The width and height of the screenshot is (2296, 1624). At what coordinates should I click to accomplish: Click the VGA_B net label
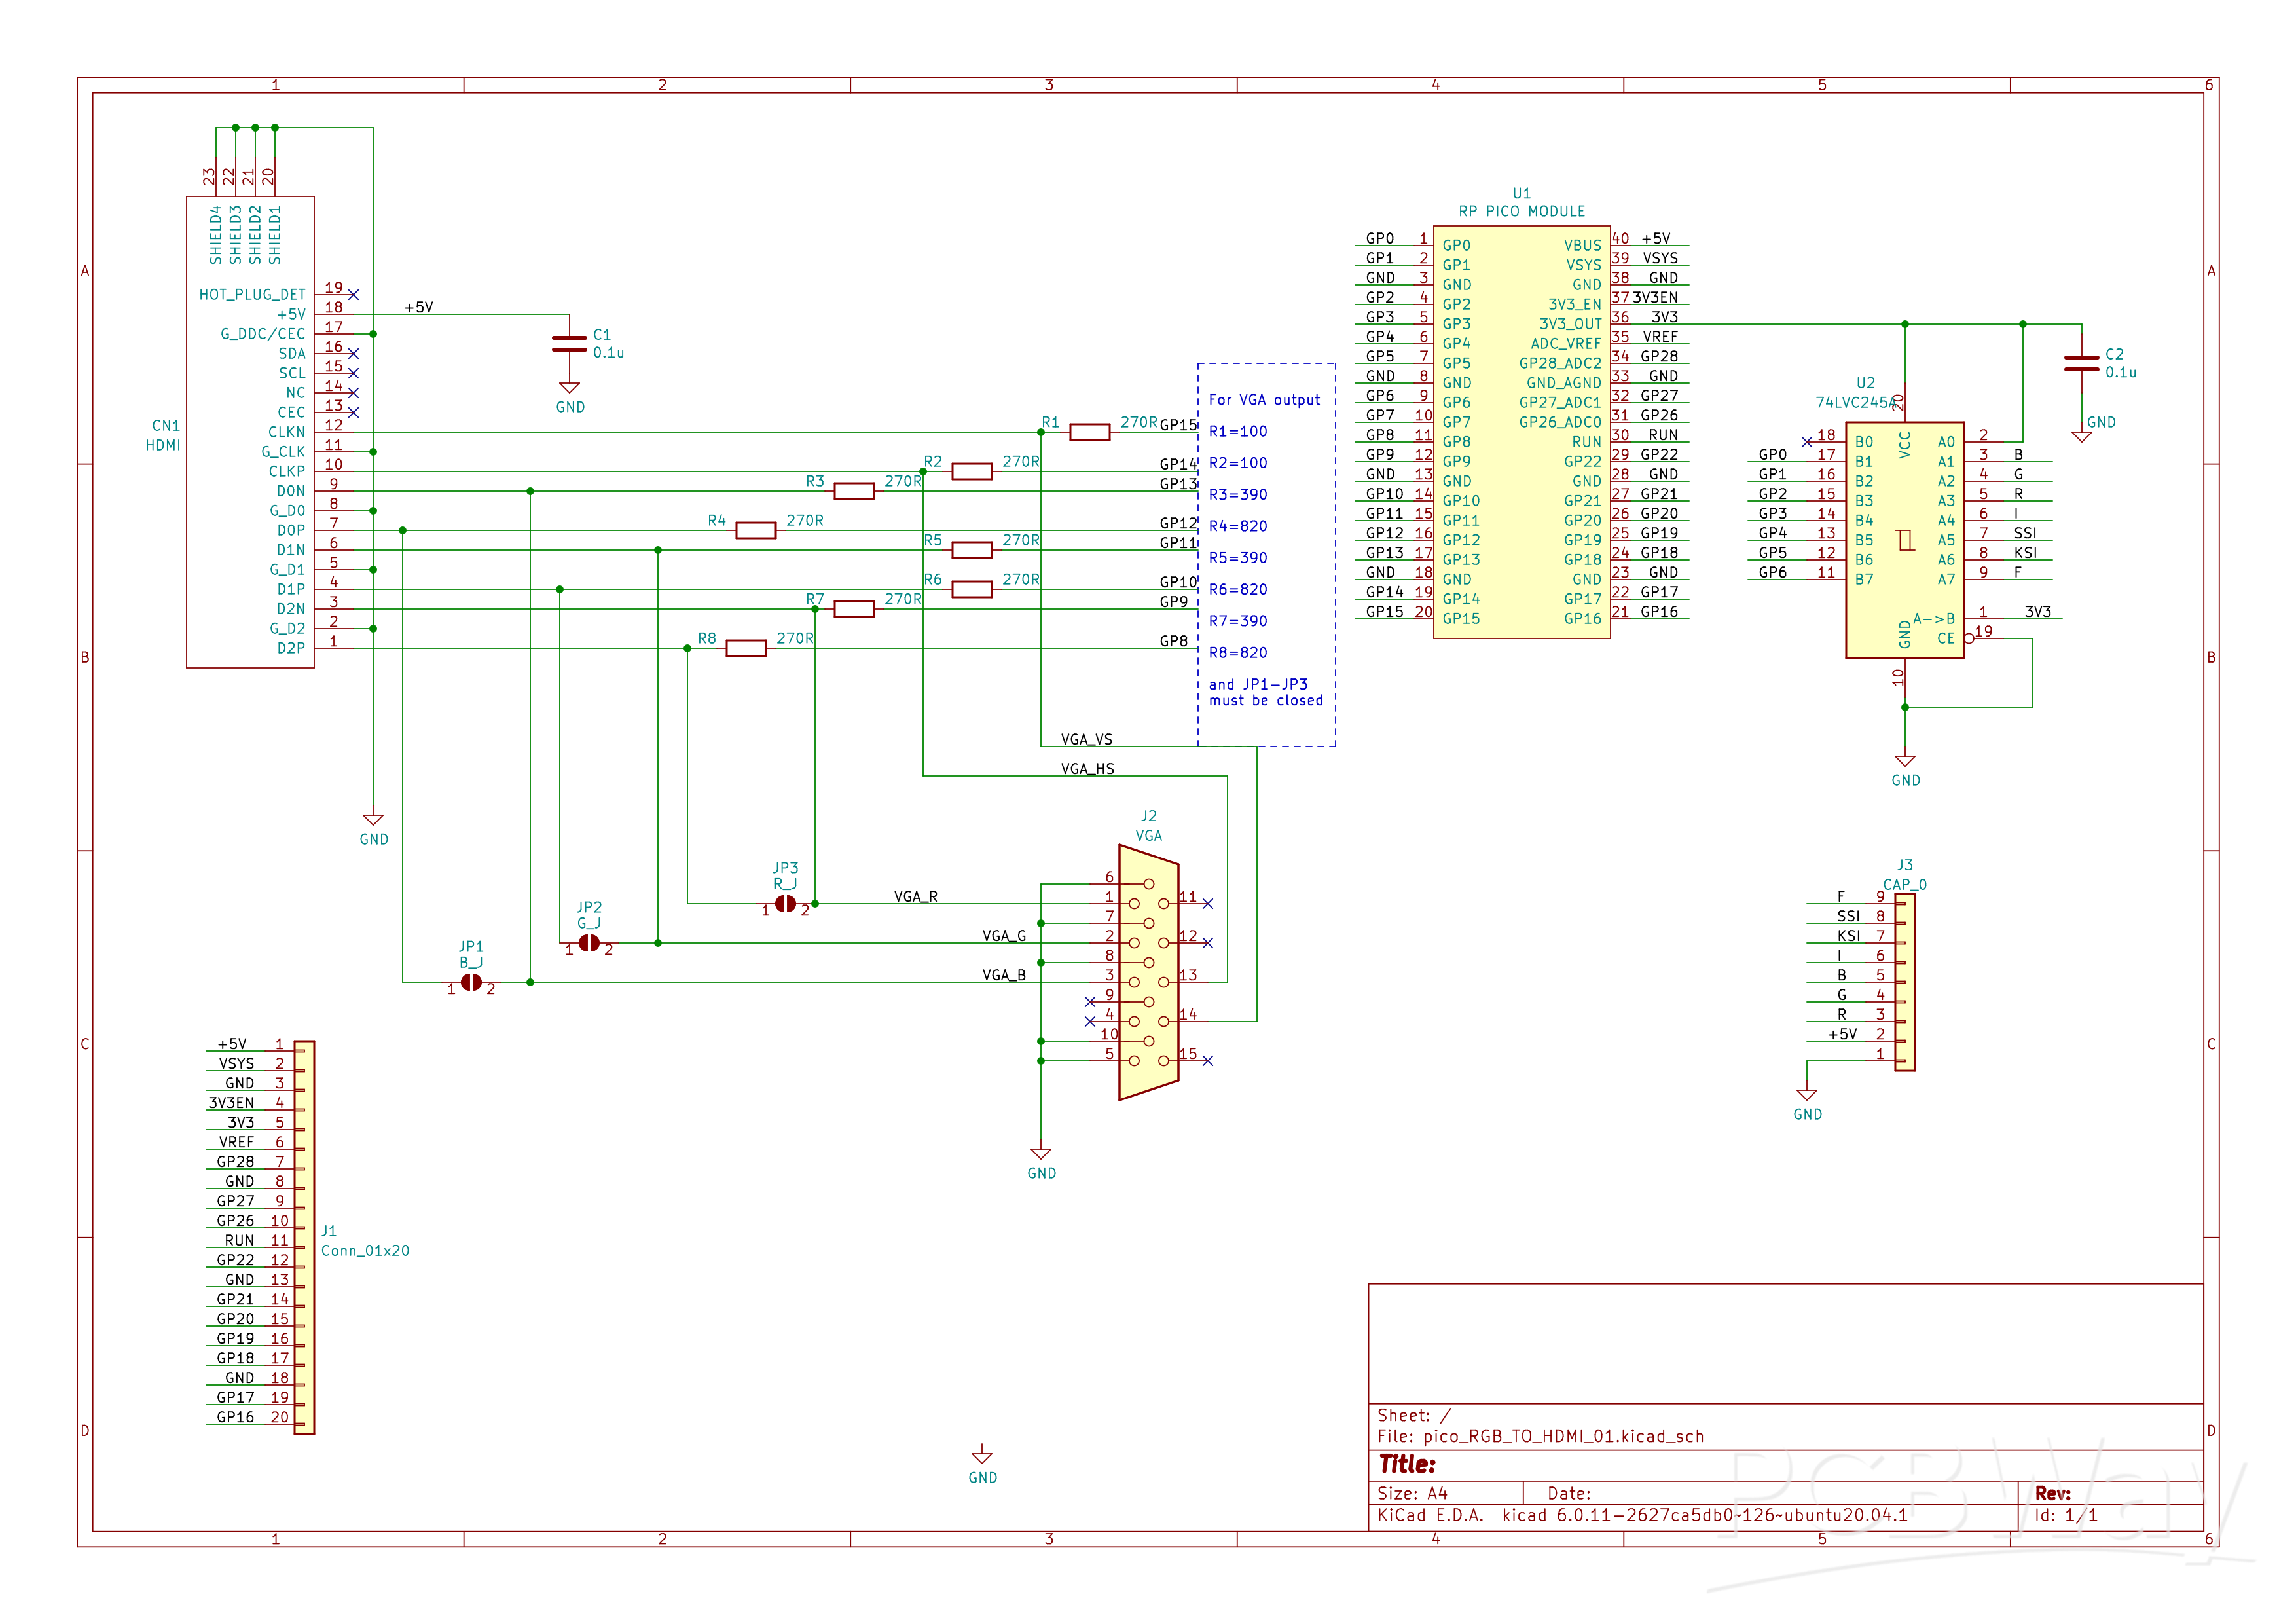(x=1003, y=975)
